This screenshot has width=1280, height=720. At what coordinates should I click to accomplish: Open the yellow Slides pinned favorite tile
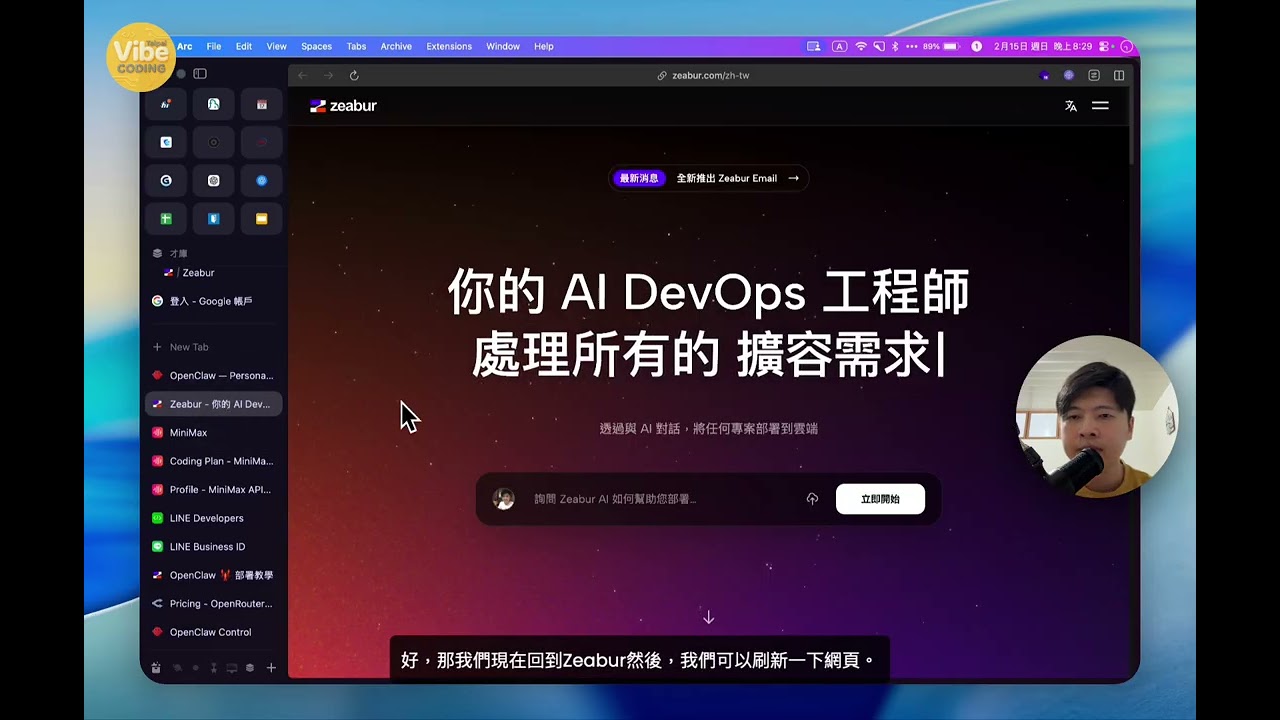262,219
